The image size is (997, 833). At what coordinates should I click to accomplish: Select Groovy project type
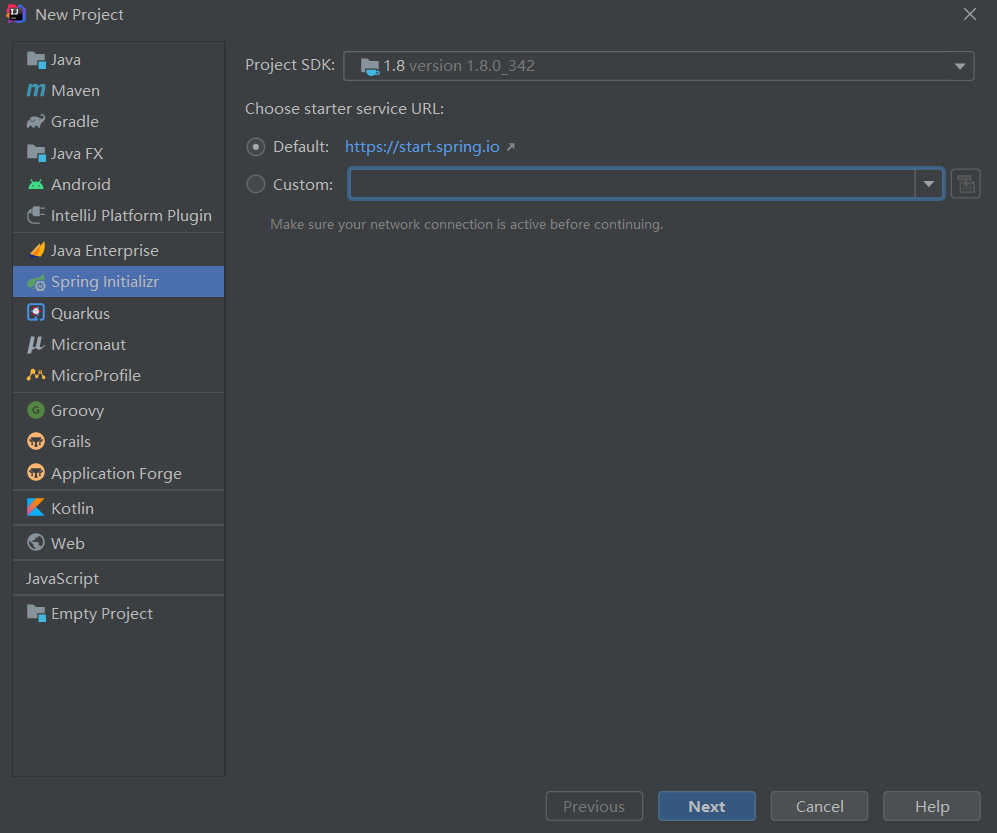click(118, 410)
